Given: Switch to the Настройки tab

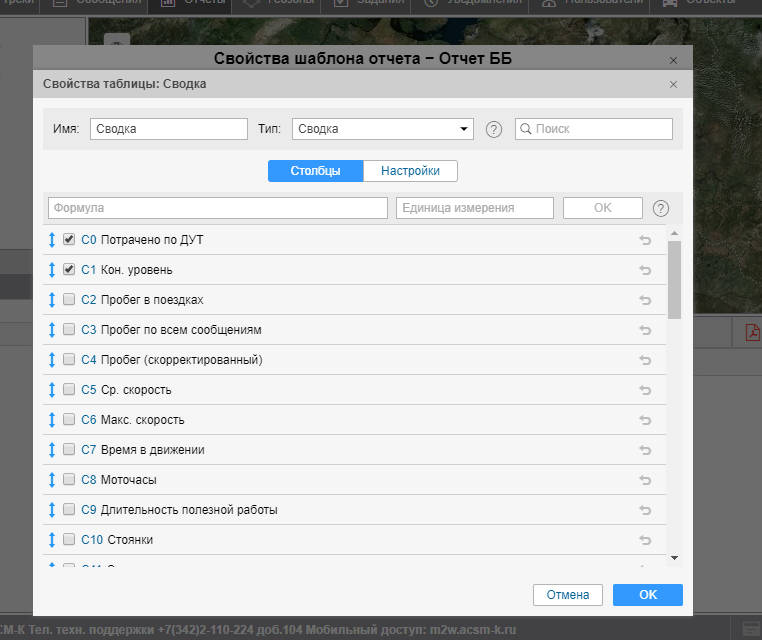Looking at the screenshot, I should [410, 171].
